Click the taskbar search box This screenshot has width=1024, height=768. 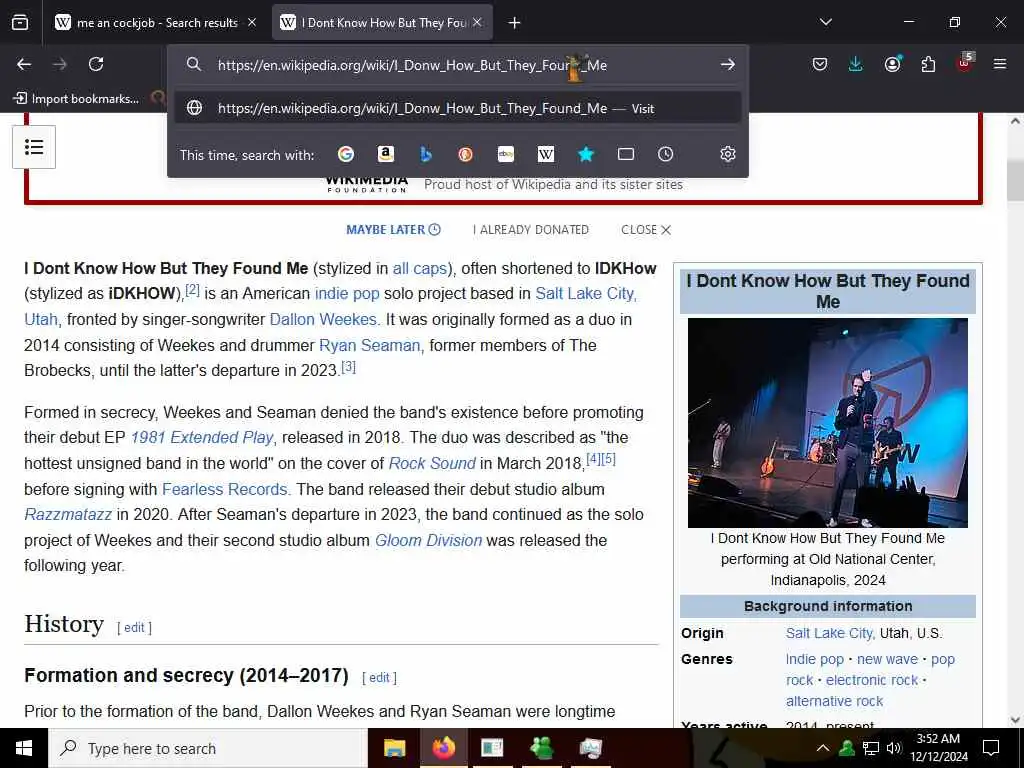point(208,748)
